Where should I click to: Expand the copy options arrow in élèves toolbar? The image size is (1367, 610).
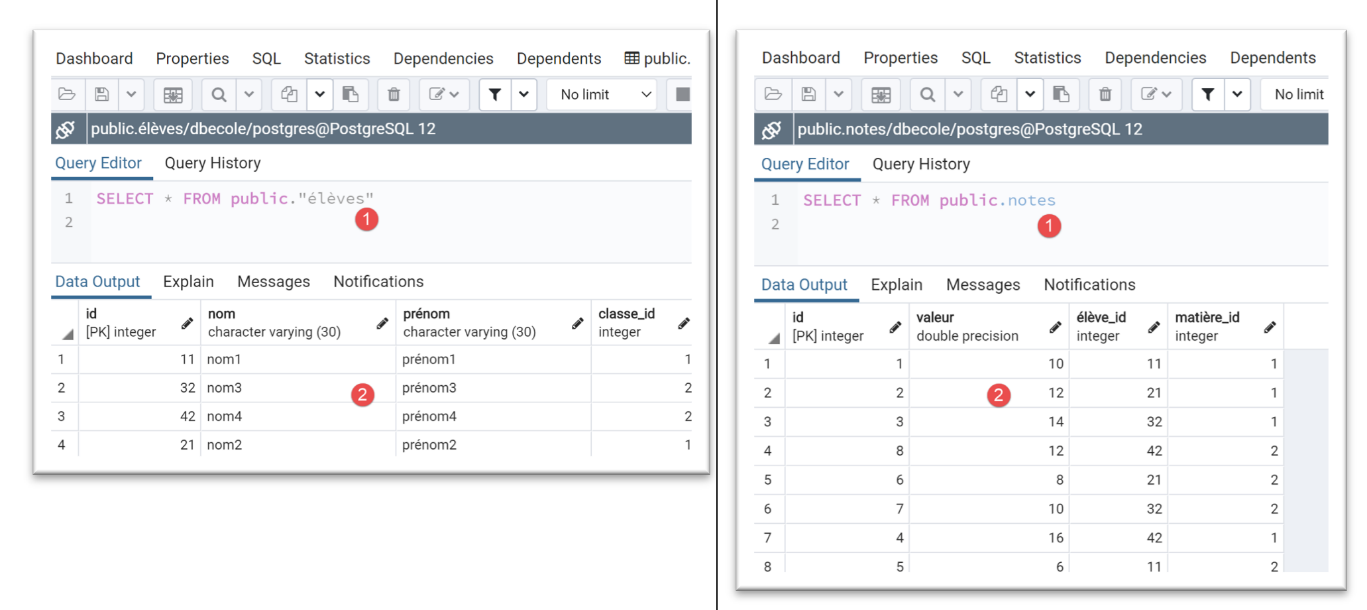click(319, 95)
